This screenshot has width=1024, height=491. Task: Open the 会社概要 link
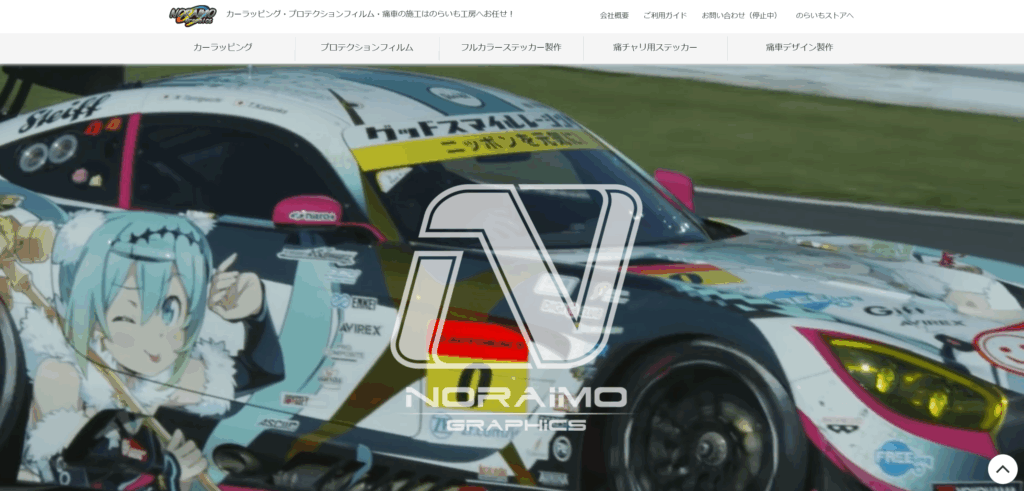(x=615, y=16)
